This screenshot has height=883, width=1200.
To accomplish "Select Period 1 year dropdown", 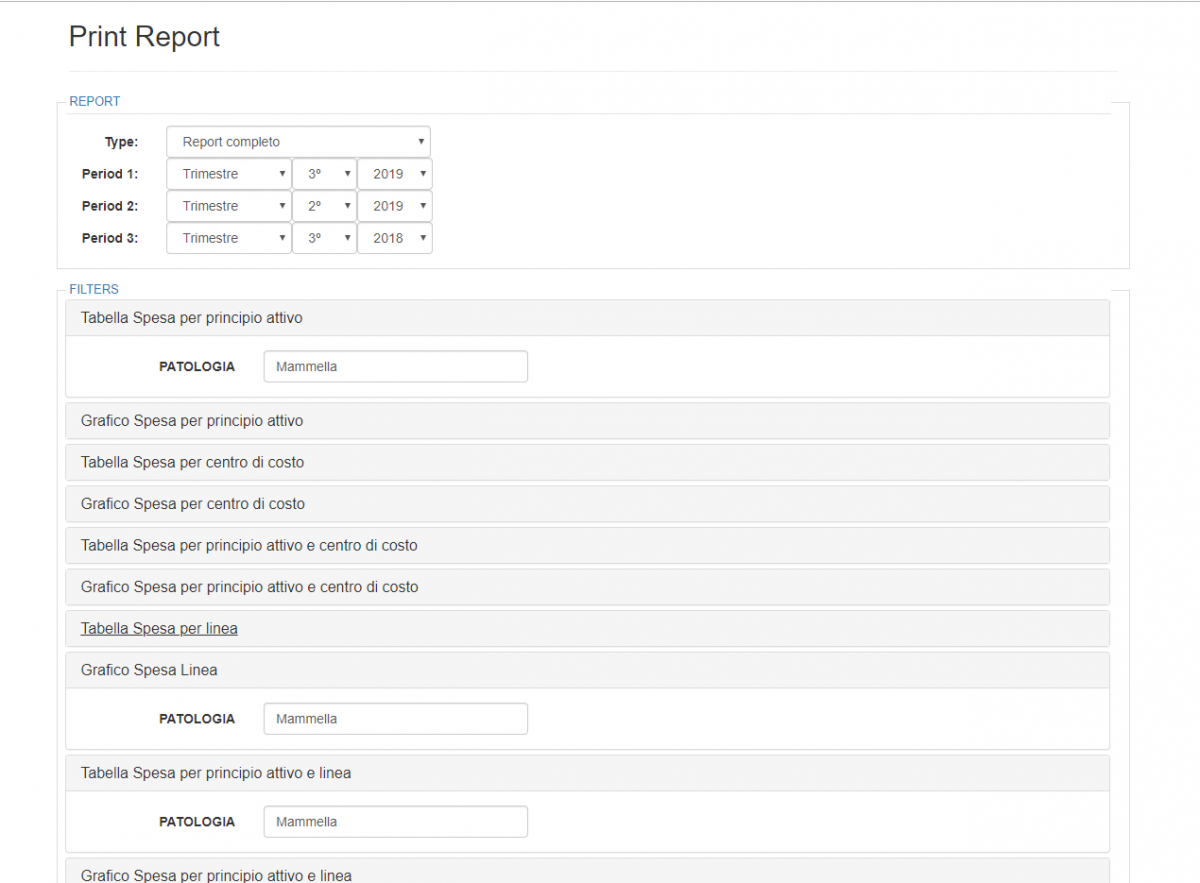I will (395, 174).
